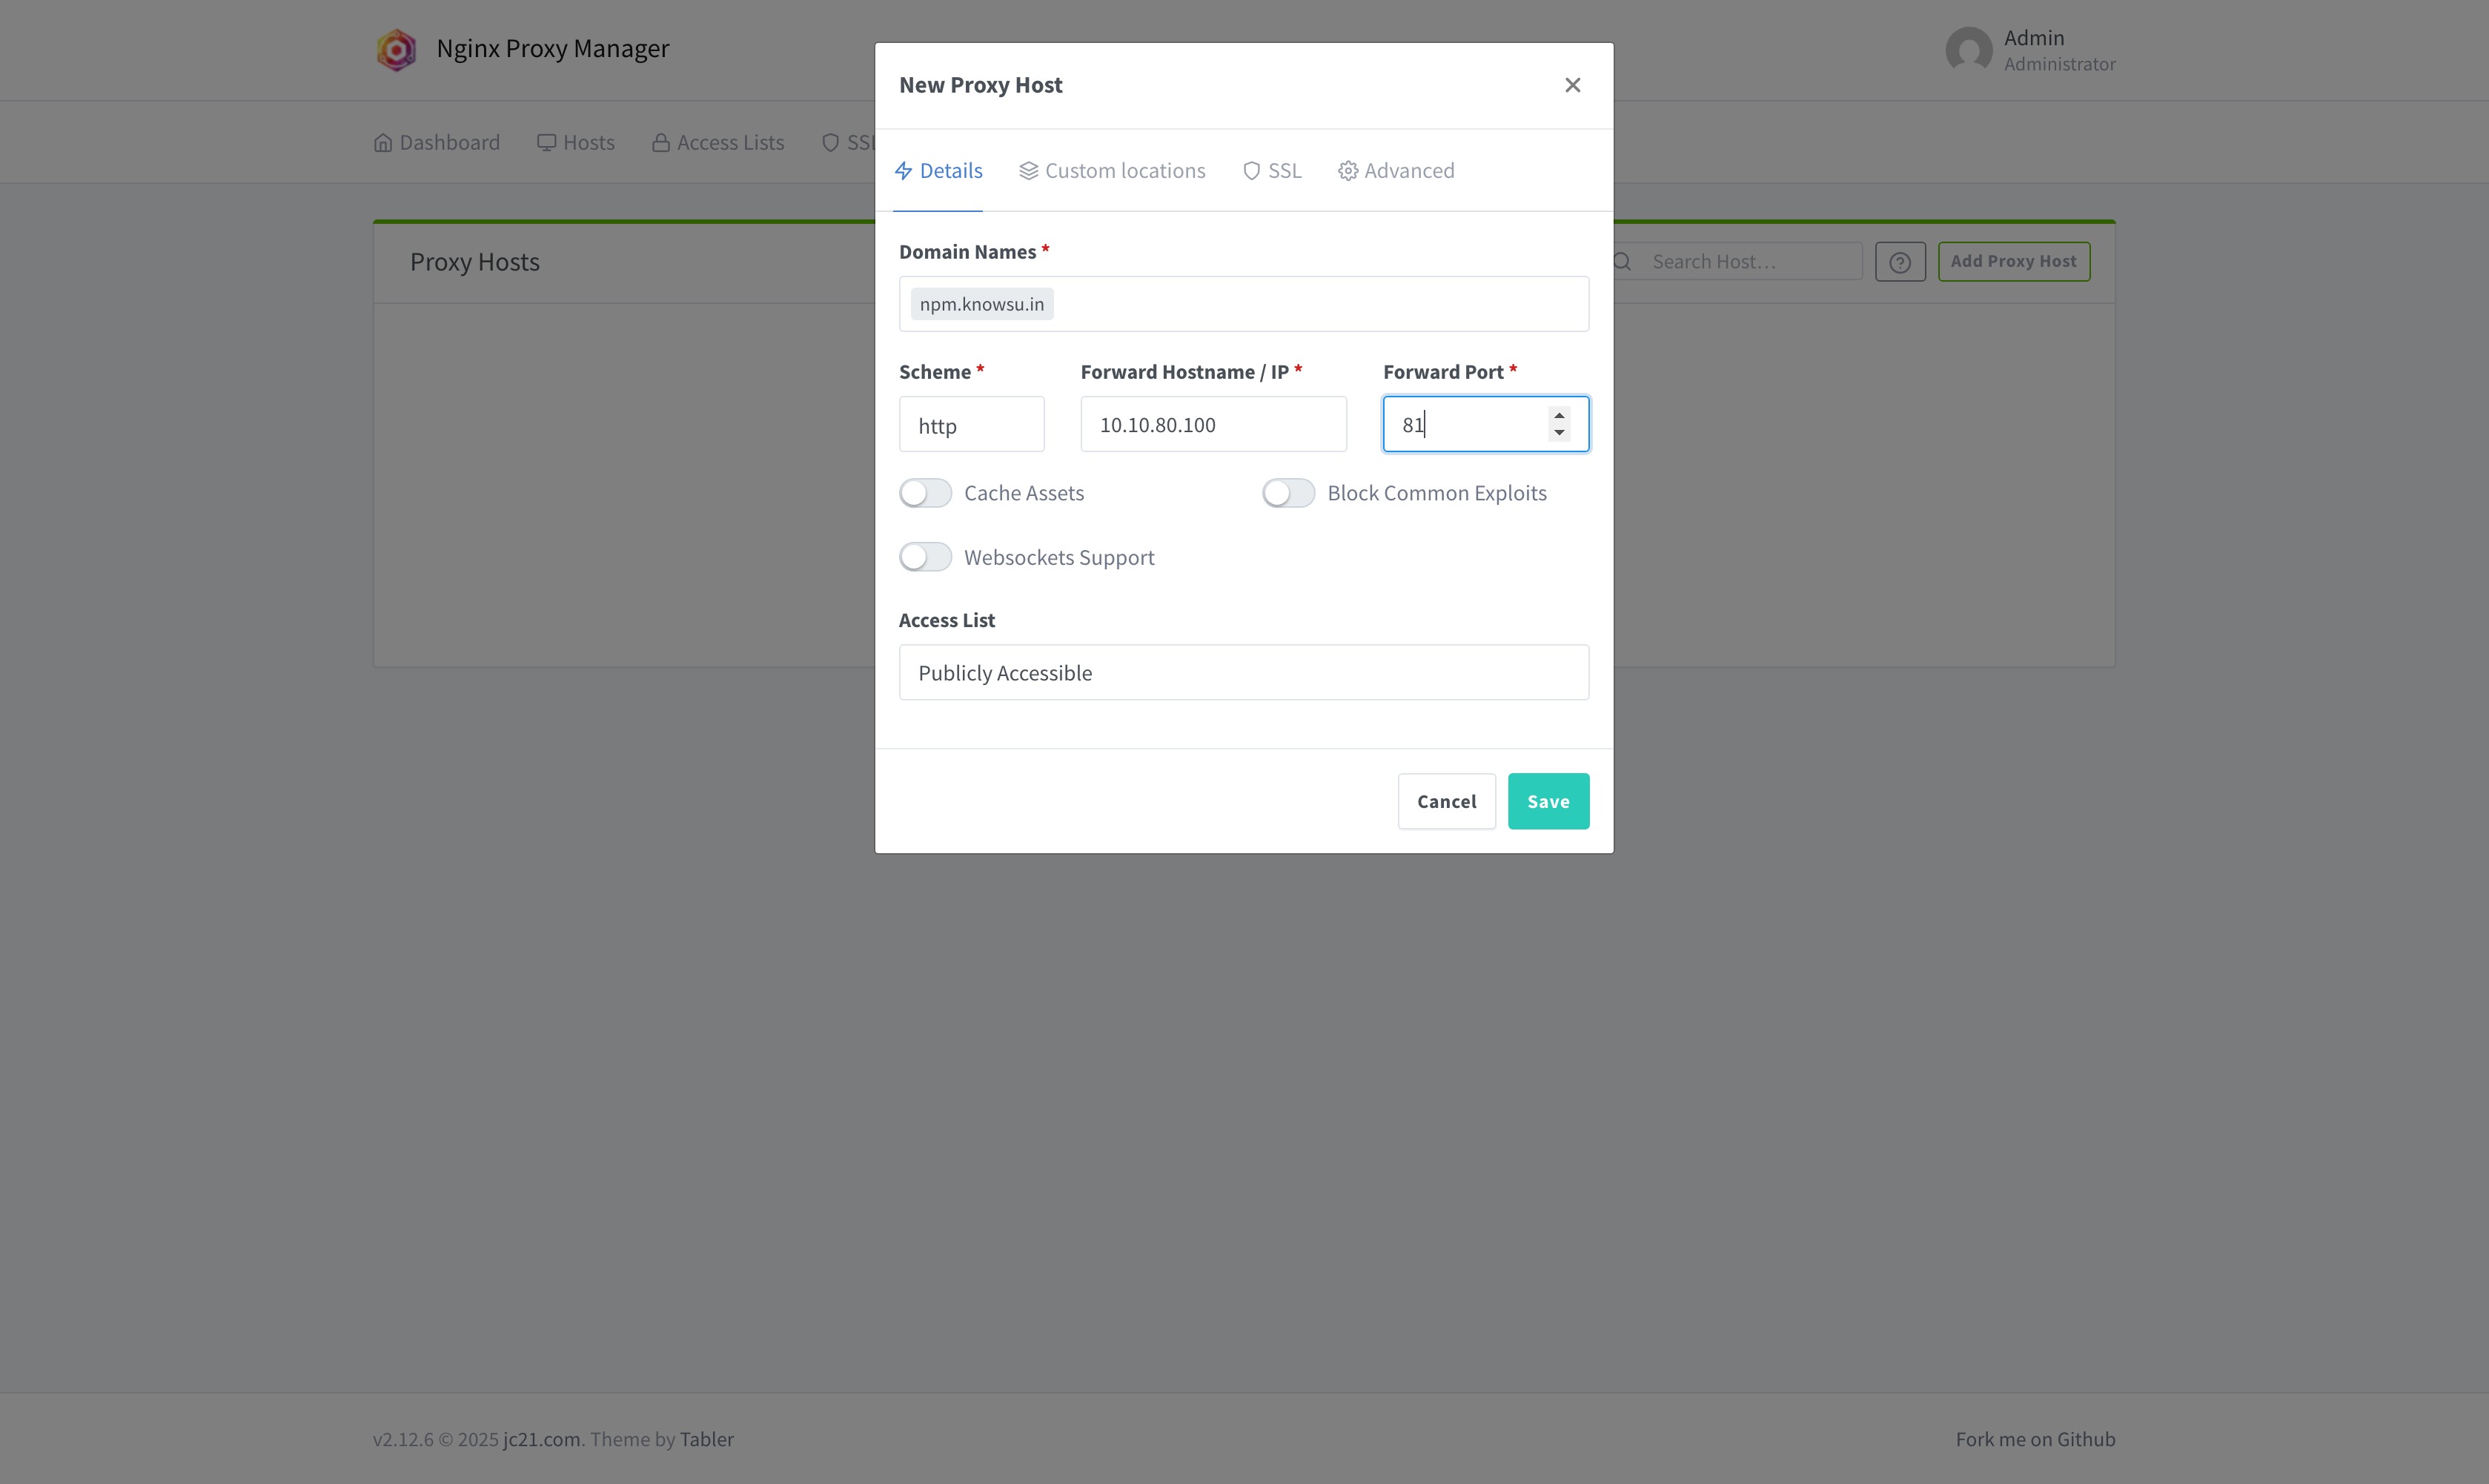
Task: Click the Hosts monitor icon
Action: (x=546, y=143)
